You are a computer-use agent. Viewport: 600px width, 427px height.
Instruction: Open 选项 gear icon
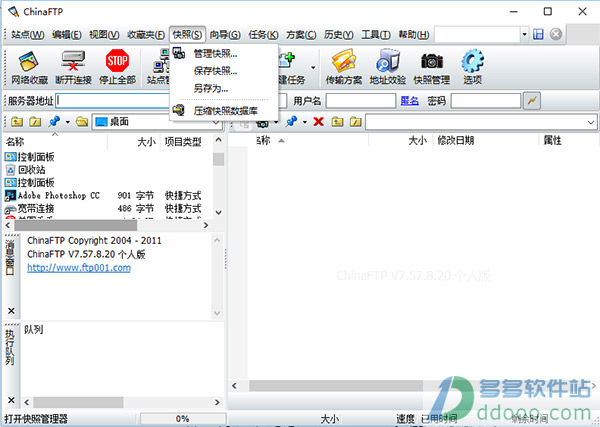(472, 67)
